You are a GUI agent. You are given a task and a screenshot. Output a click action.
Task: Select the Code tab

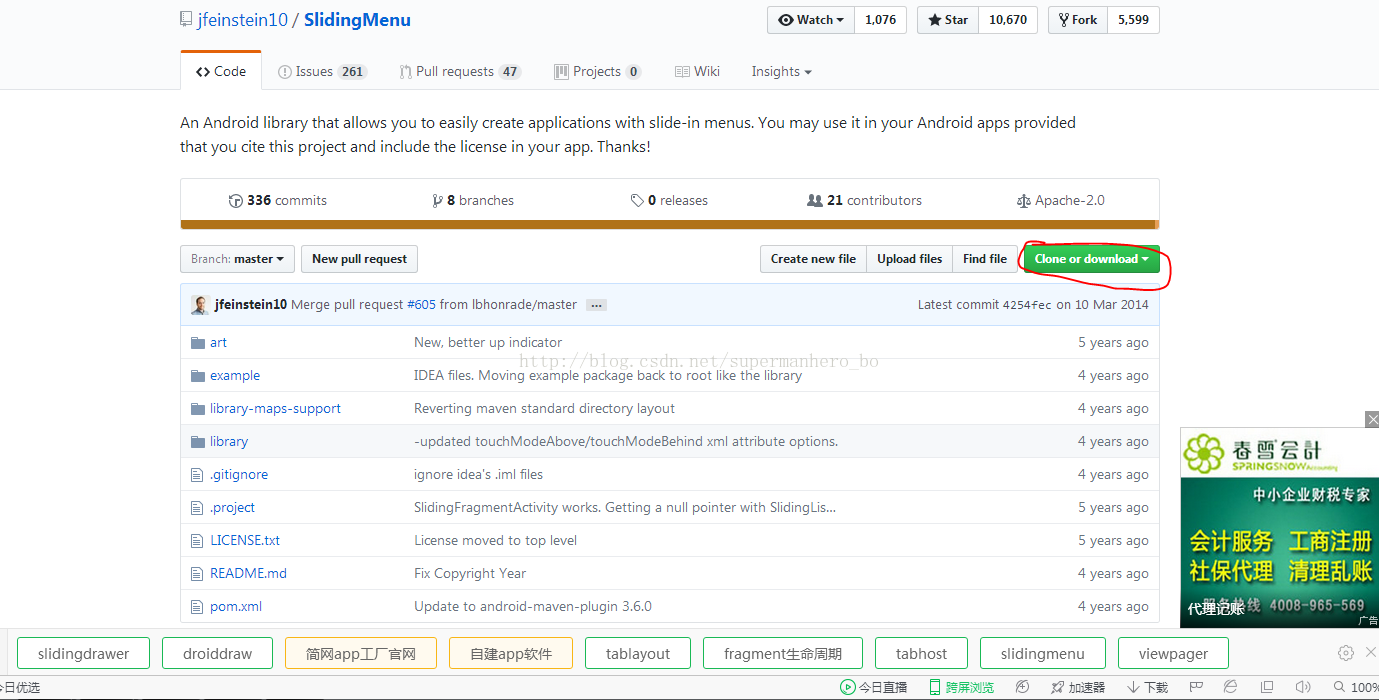click(x=221, y=71)
